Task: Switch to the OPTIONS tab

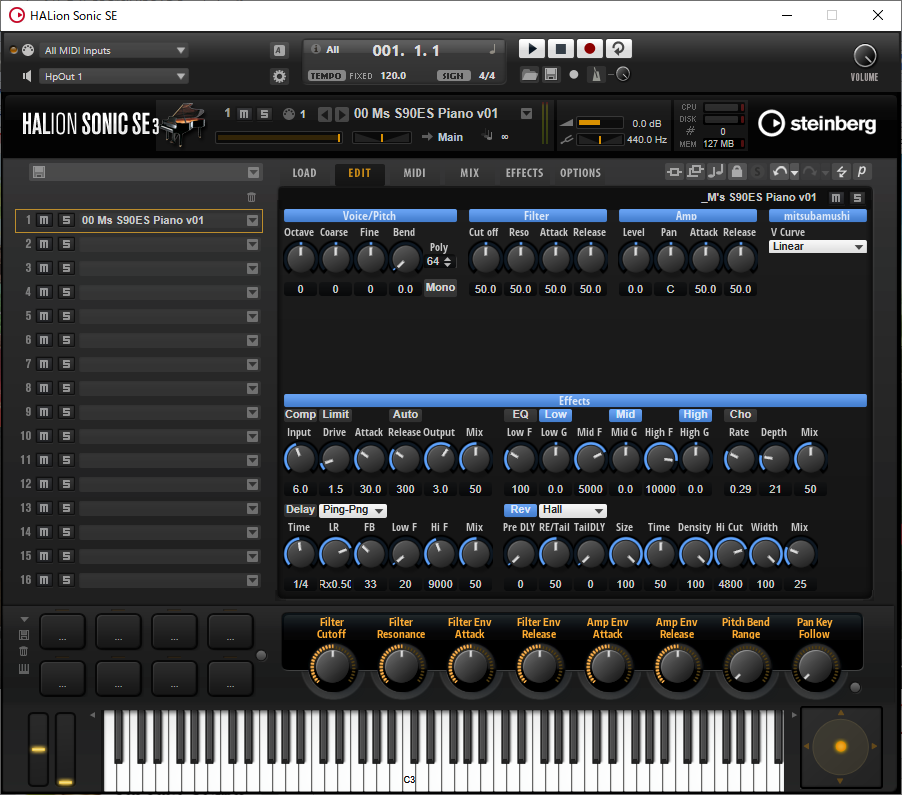Action: [x=580, y=173]
